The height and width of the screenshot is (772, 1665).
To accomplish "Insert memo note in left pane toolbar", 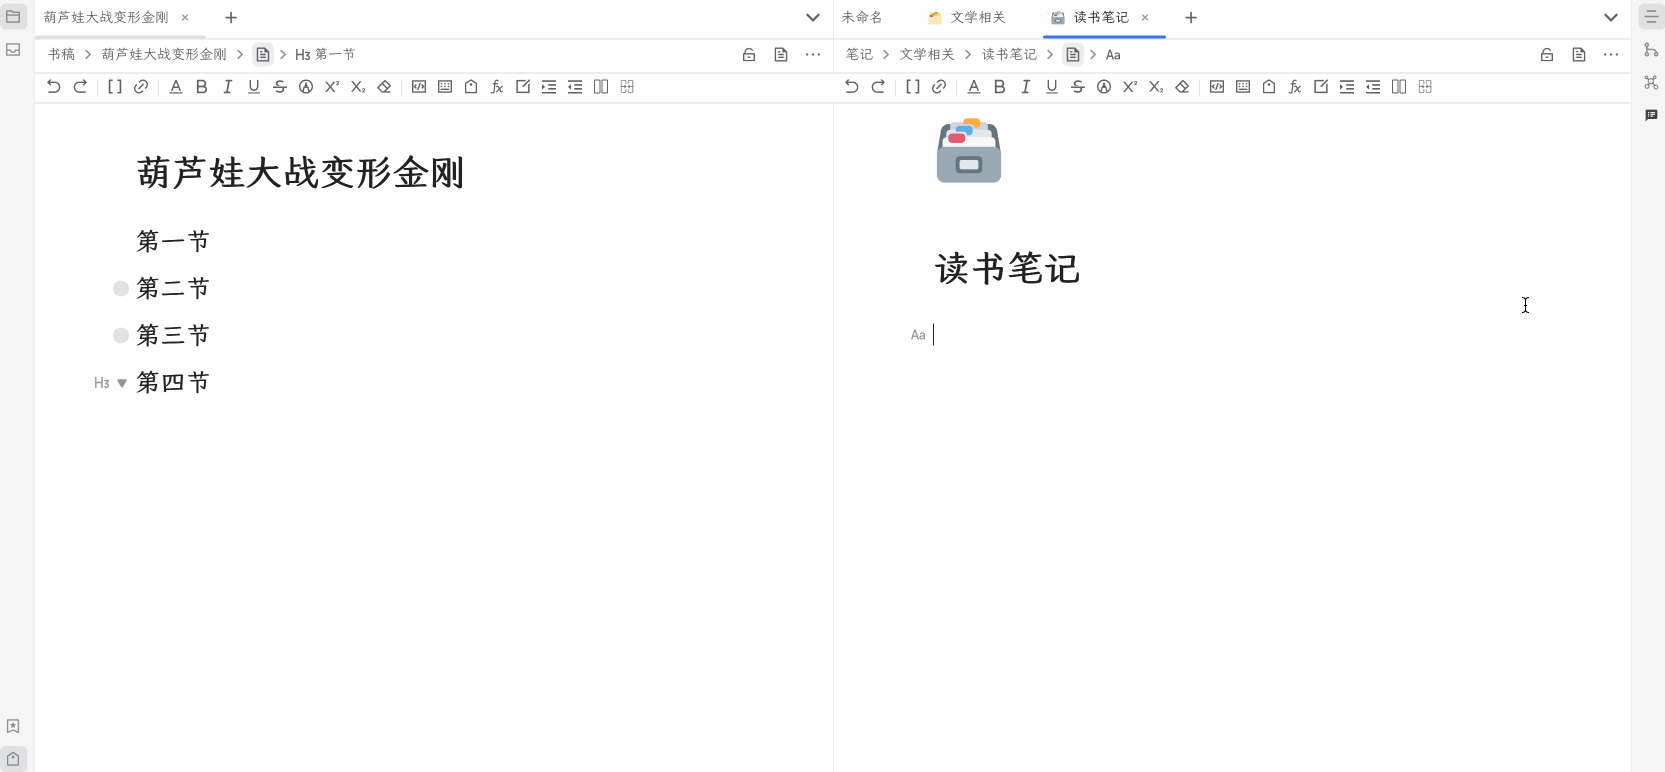I will tap(523, 87).
